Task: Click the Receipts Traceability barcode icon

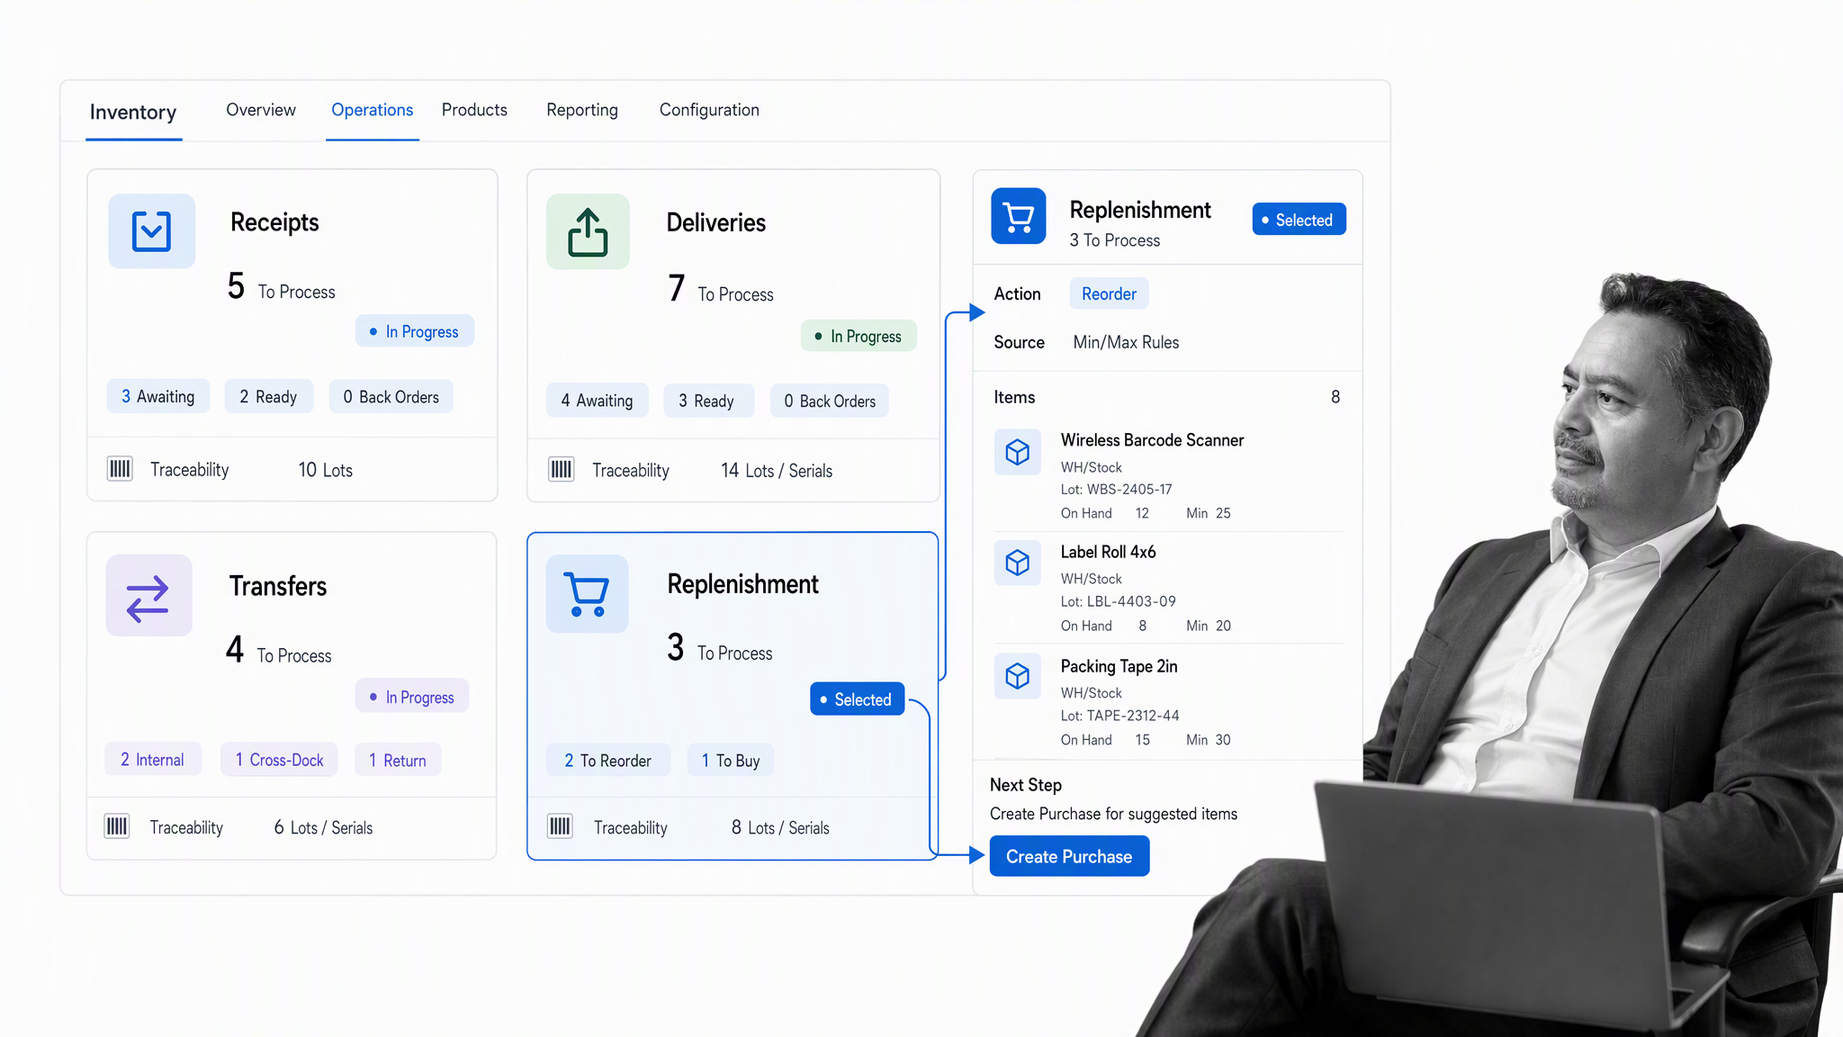Action: click(120, 469)
